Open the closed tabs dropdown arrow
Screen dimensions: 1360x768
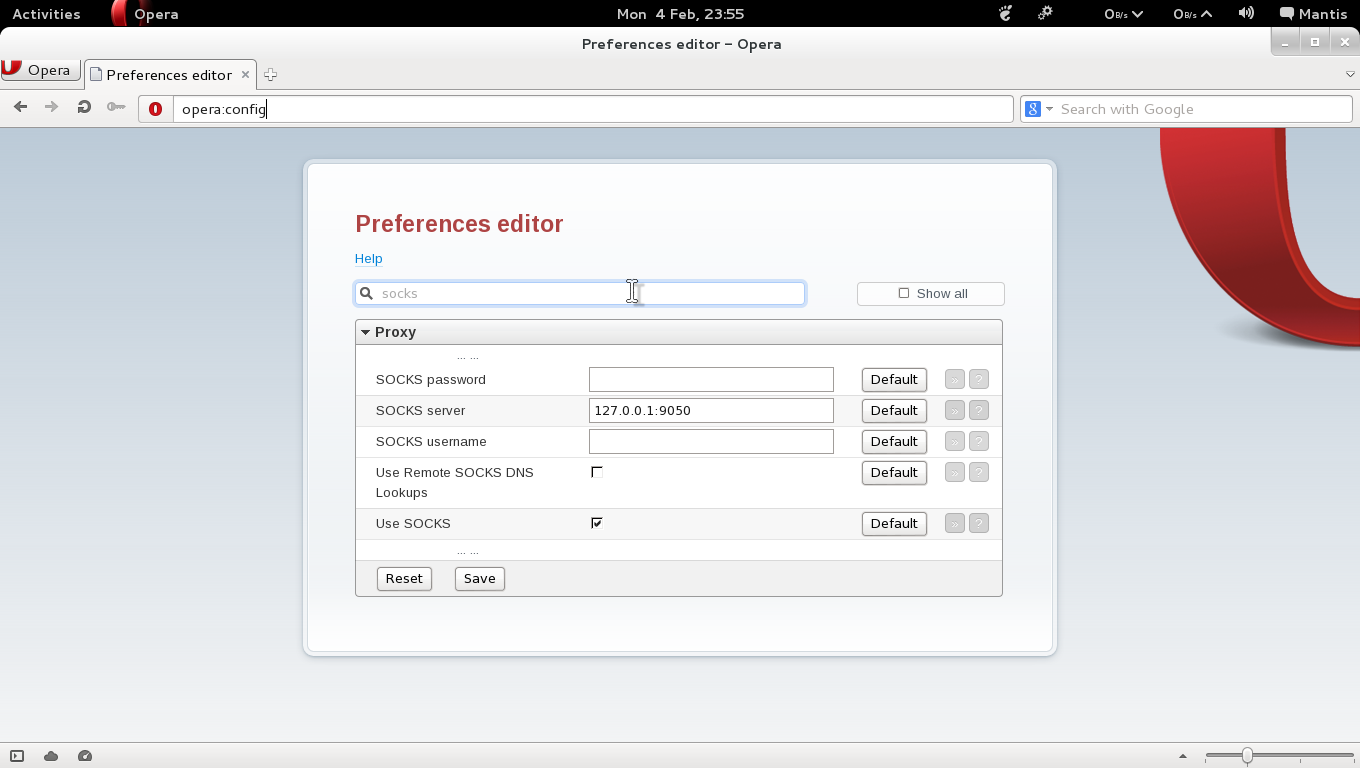1350,75
